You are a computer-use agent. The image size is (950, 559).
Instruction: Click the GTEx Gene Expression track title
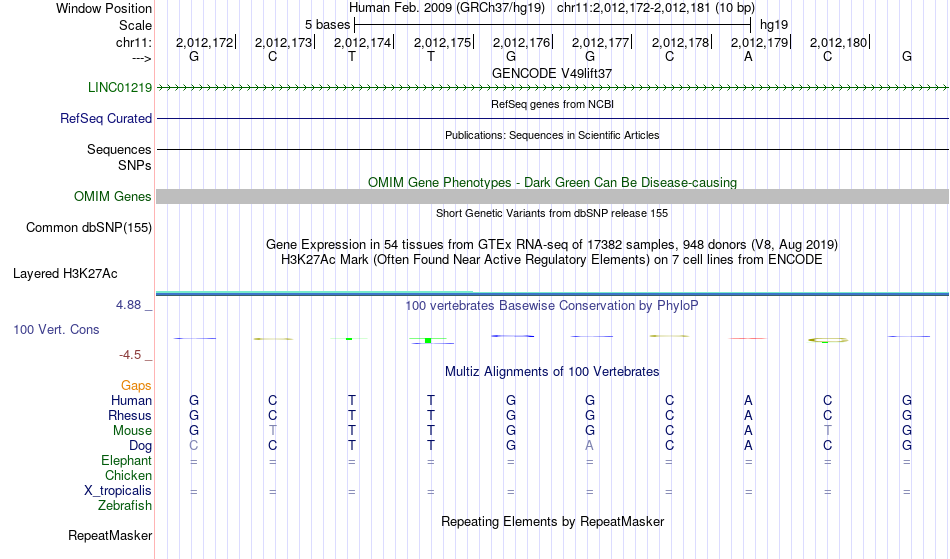pyautogui.click(x=551, y=245)
